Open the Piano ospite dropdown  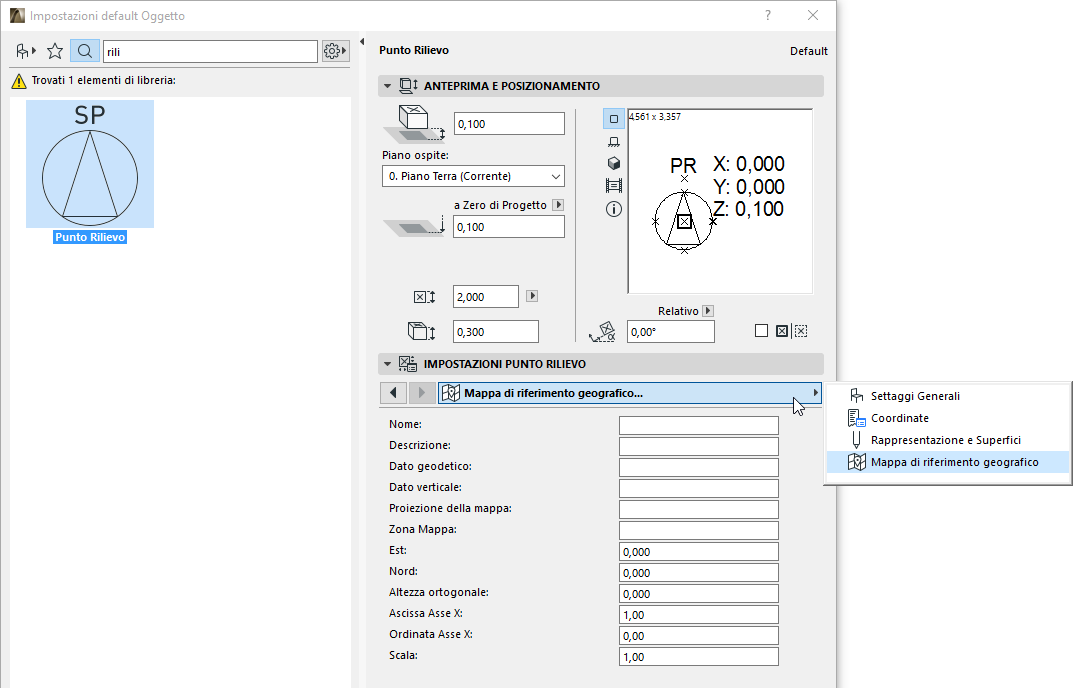click(473, 176)
